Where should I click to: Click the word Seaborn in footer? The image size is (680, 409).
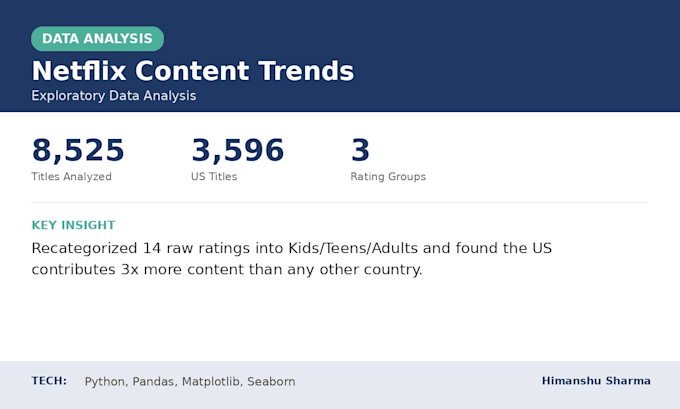[x=271, y=382]
